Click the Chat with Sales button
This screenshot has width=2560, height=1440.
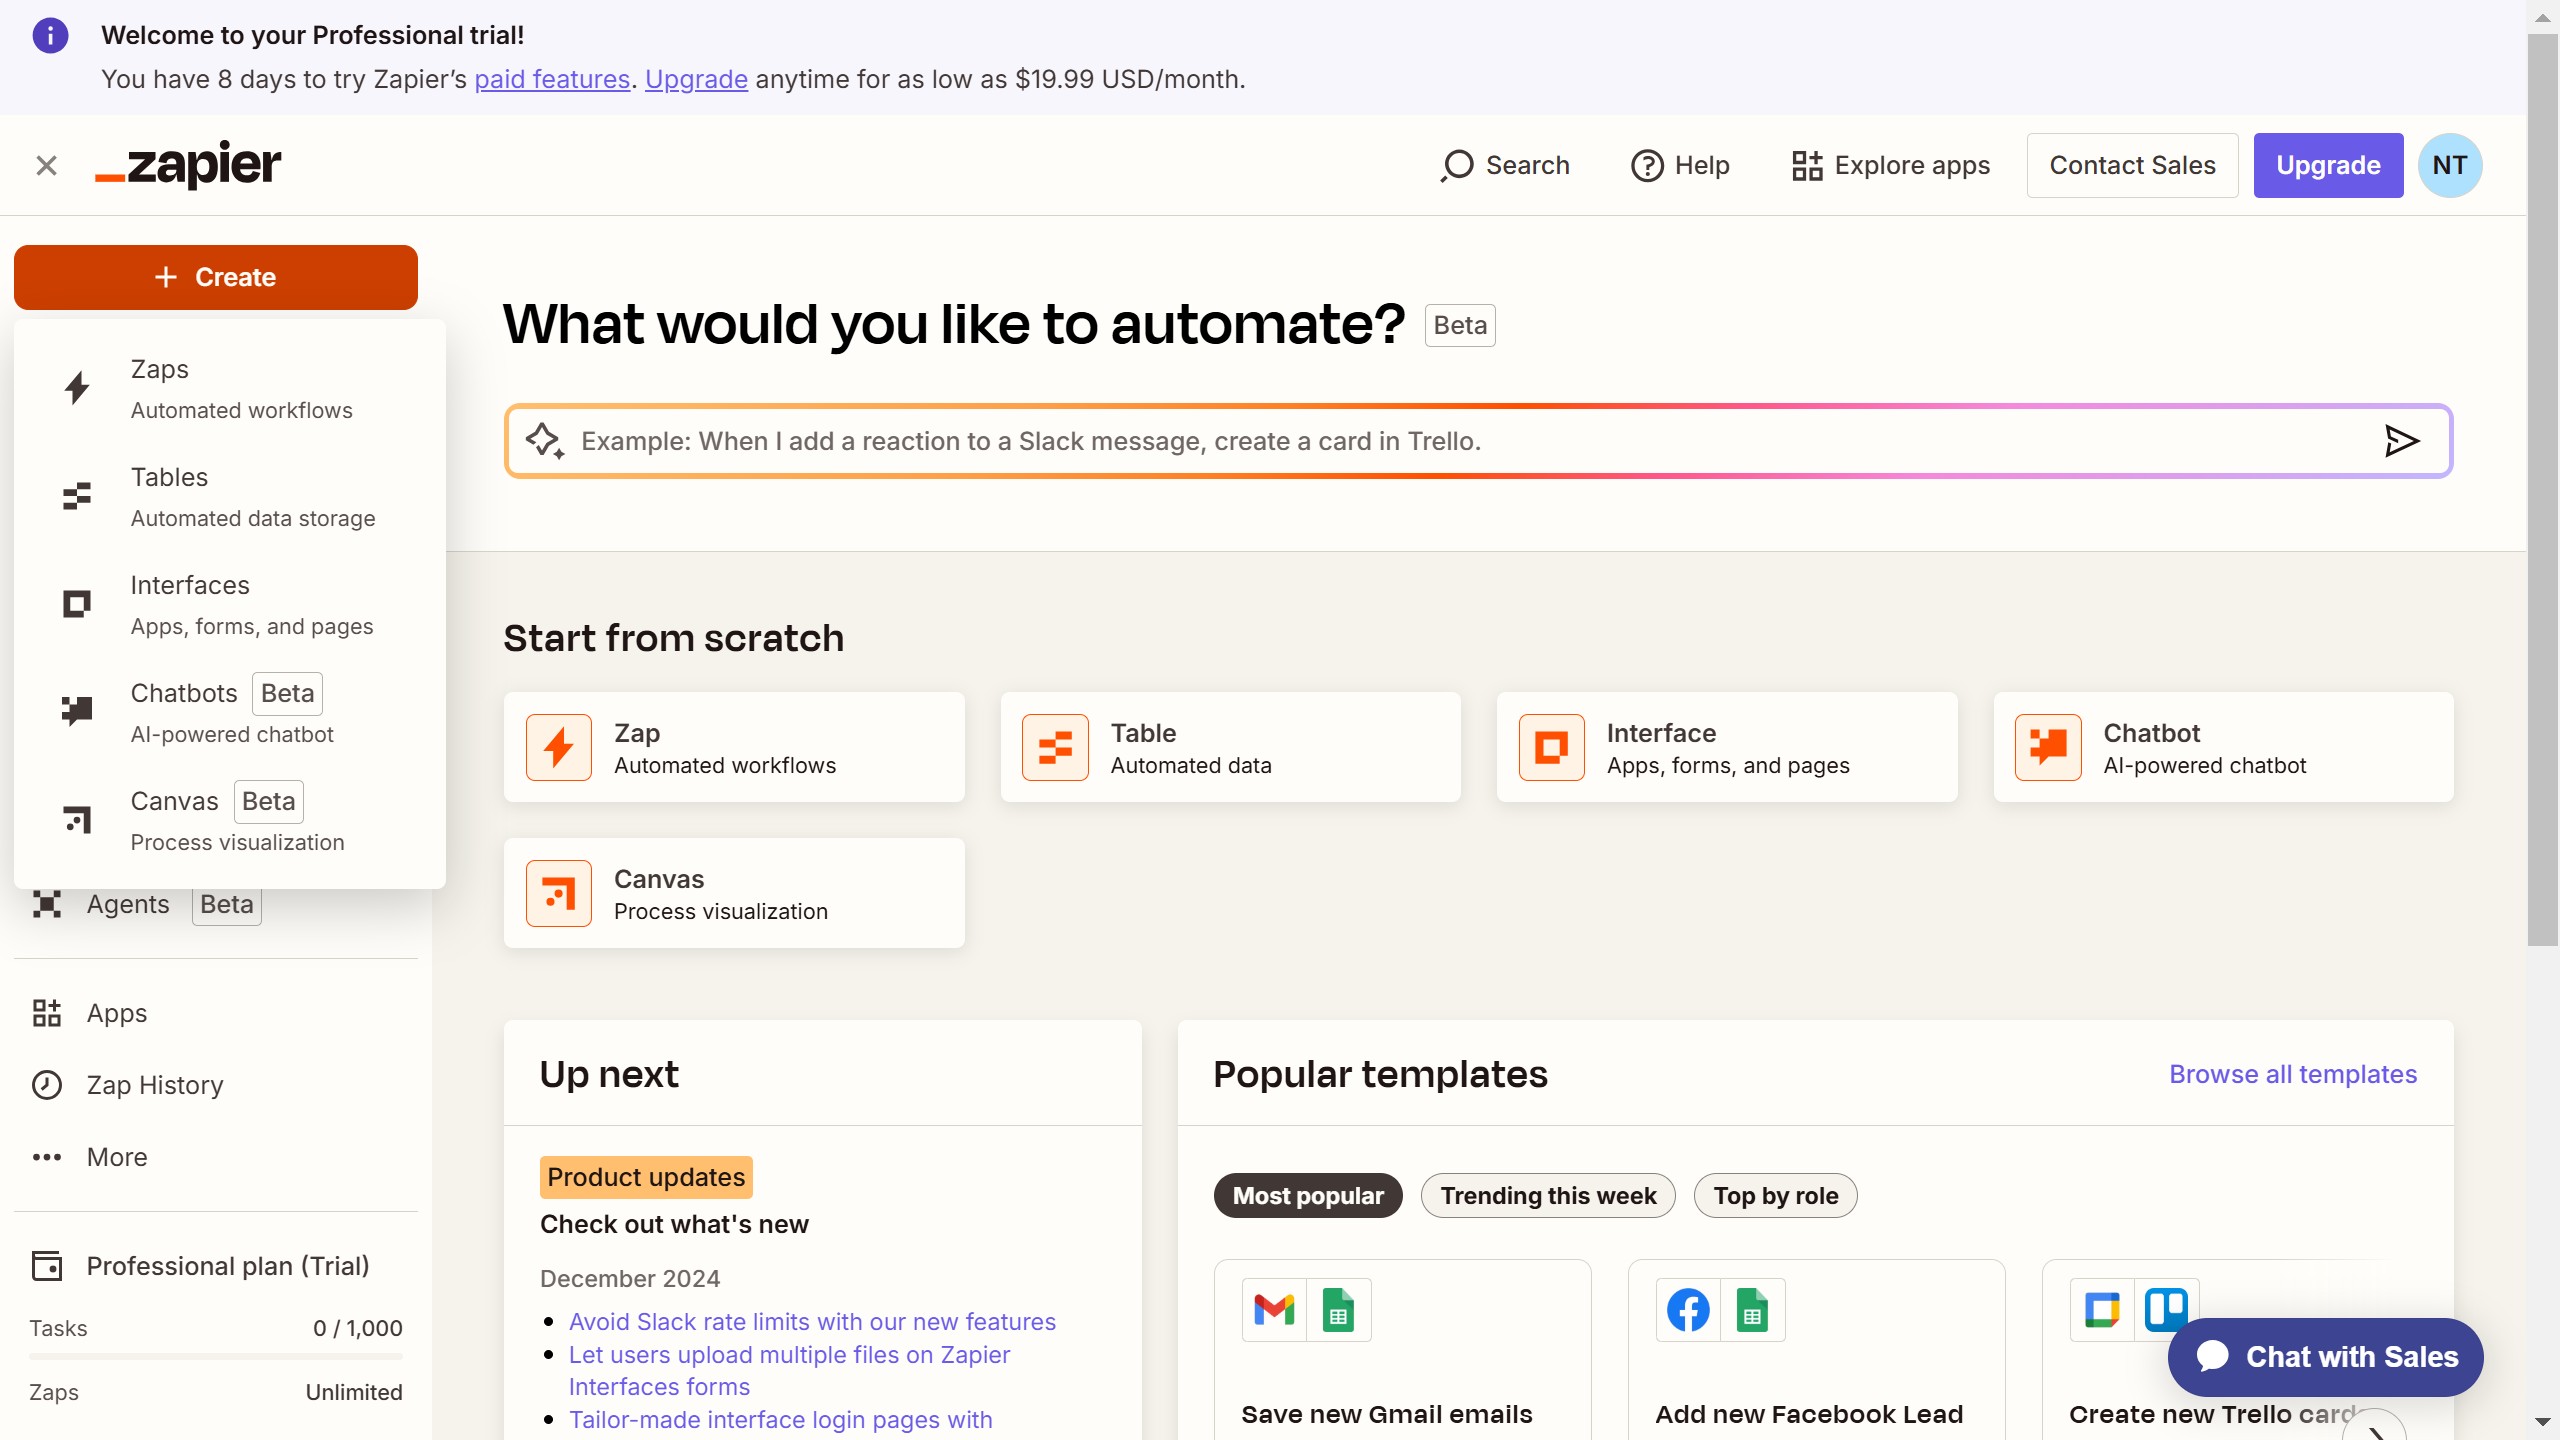pos(2325,1357)
